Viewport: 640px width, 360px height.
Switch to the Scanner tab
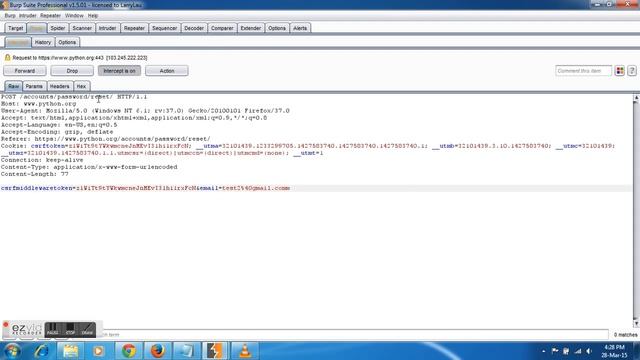coord(82,28)
